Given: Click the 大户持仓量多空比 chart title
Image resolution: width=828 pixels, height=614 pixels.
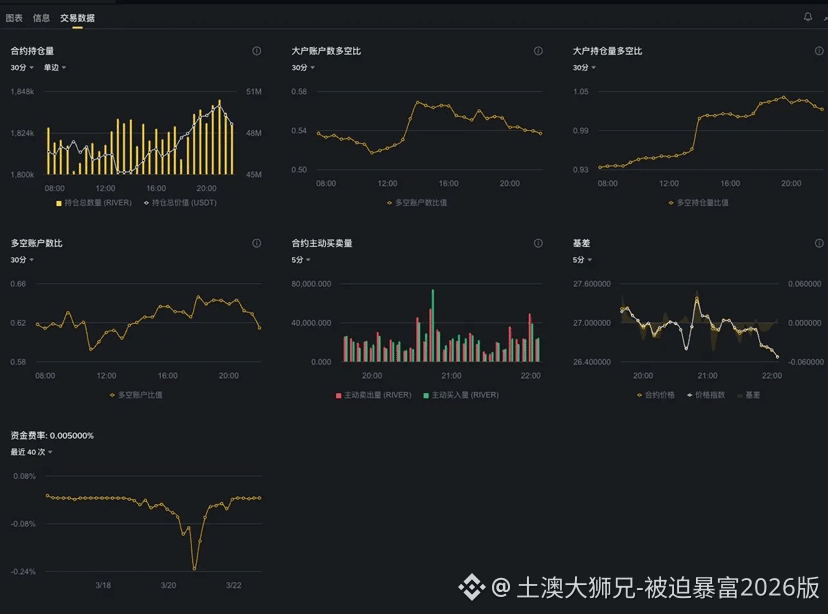Looking at the screenshot, I should (607, 51).
